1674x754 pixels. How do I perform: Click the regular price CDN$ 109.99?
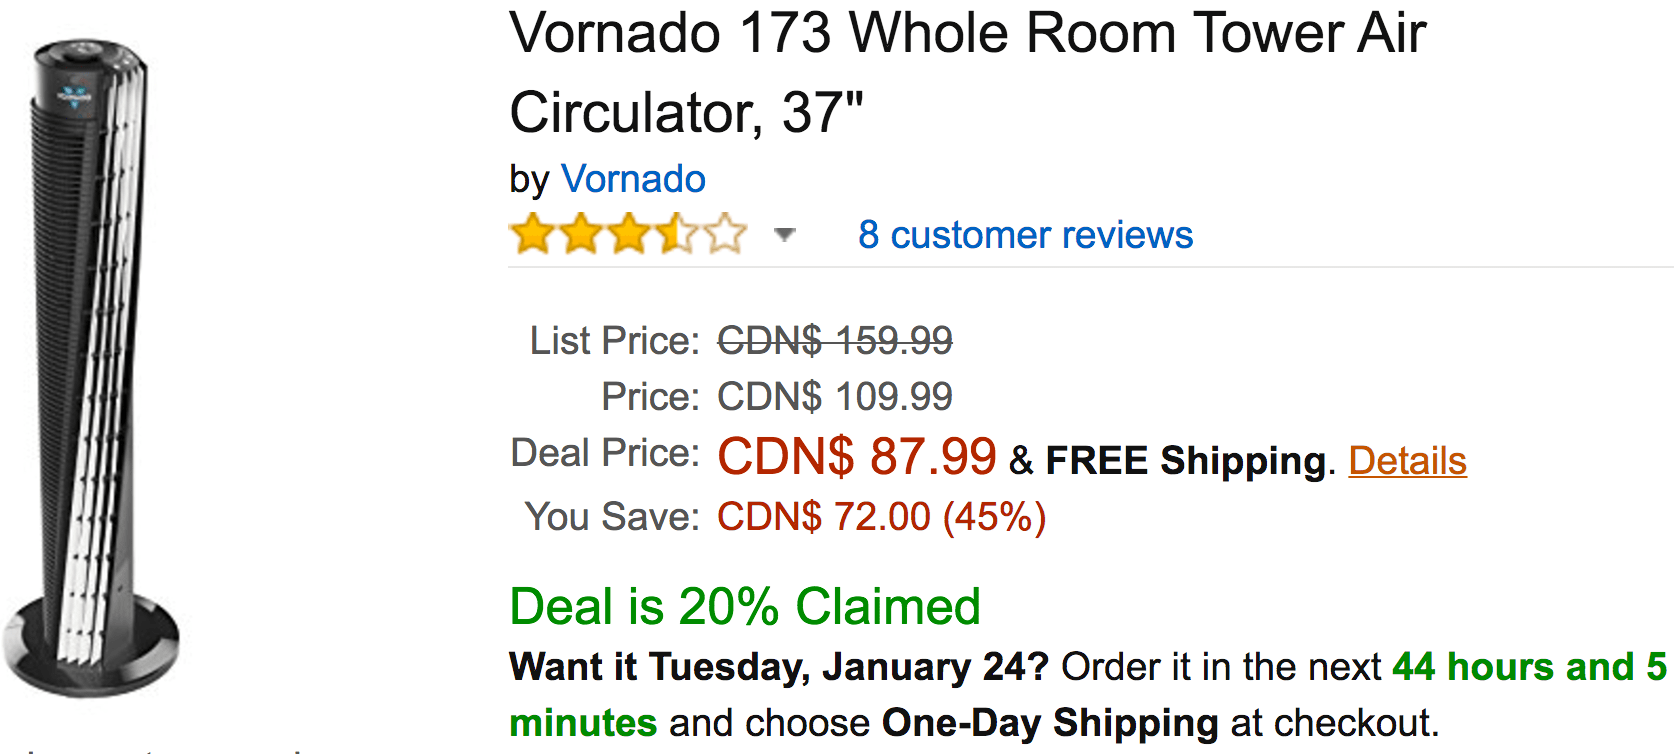point(835,397)
